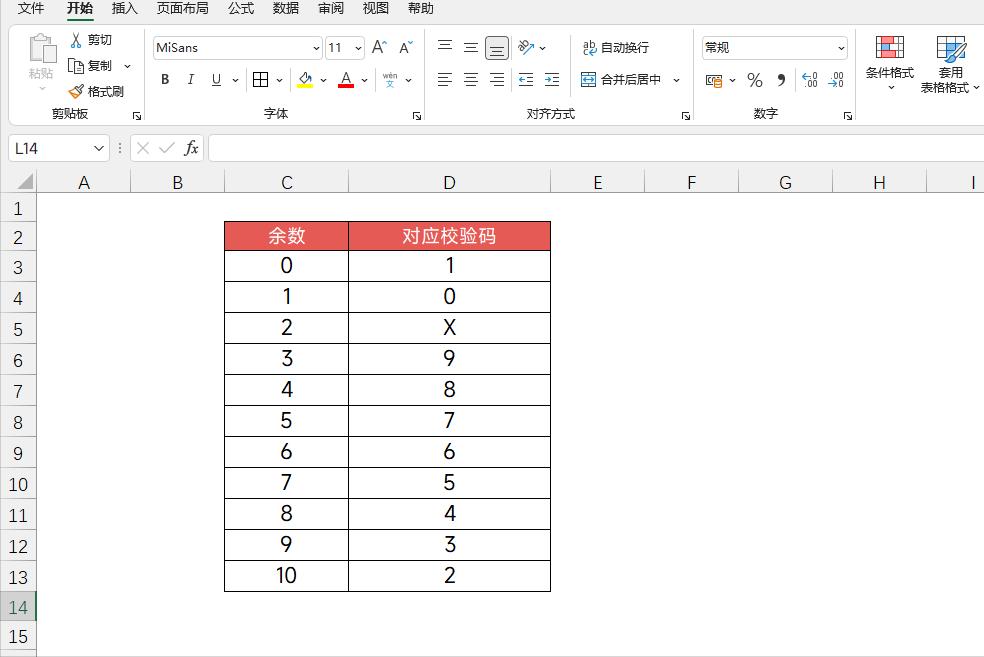This screenshot has width=984, height=657.
Task: Open the font name dropdown showing MiSans
Action: tap(237, 47)
